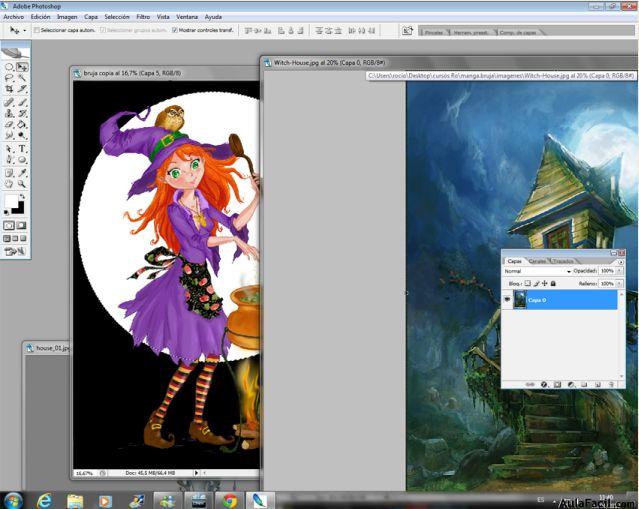
Task: Select the Ellipse shape tool
Action: tap(22, 159)
